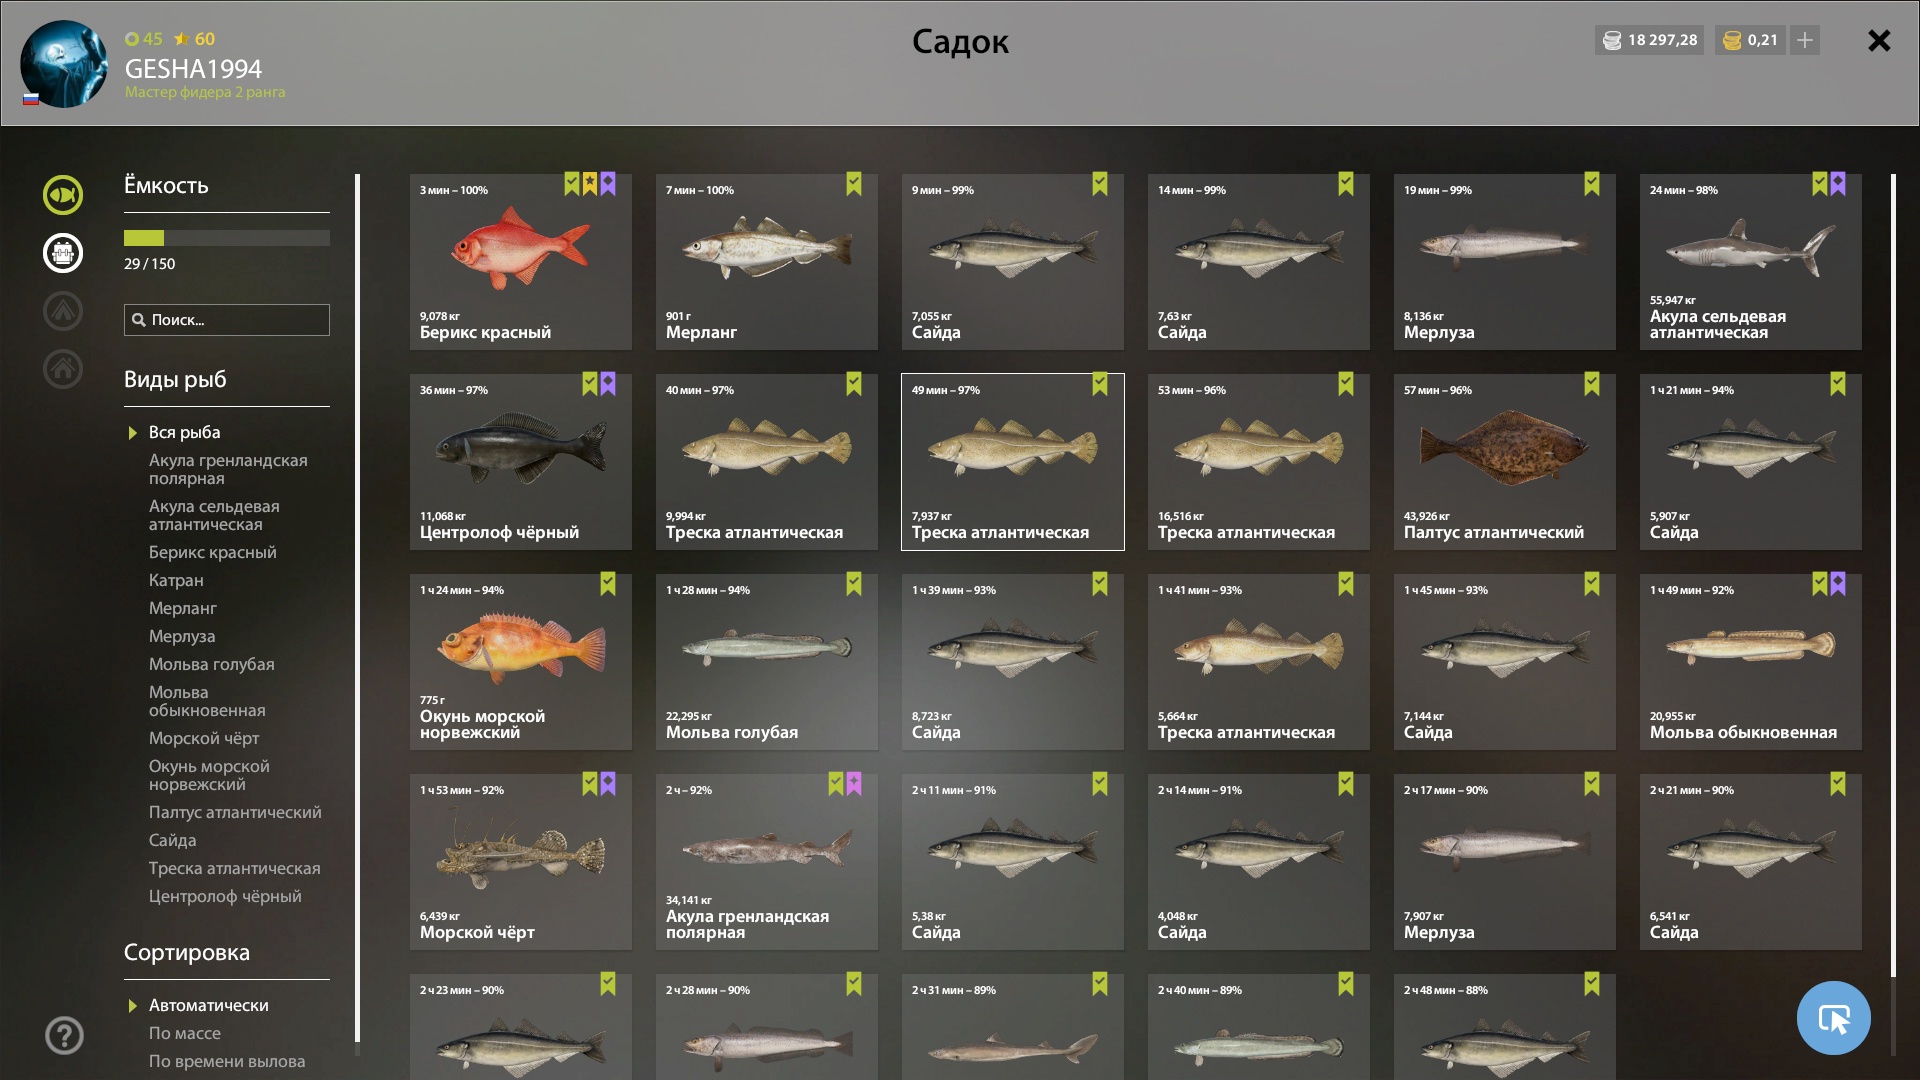Open the GESHA1994 profile avatar

tap(64, 64)
